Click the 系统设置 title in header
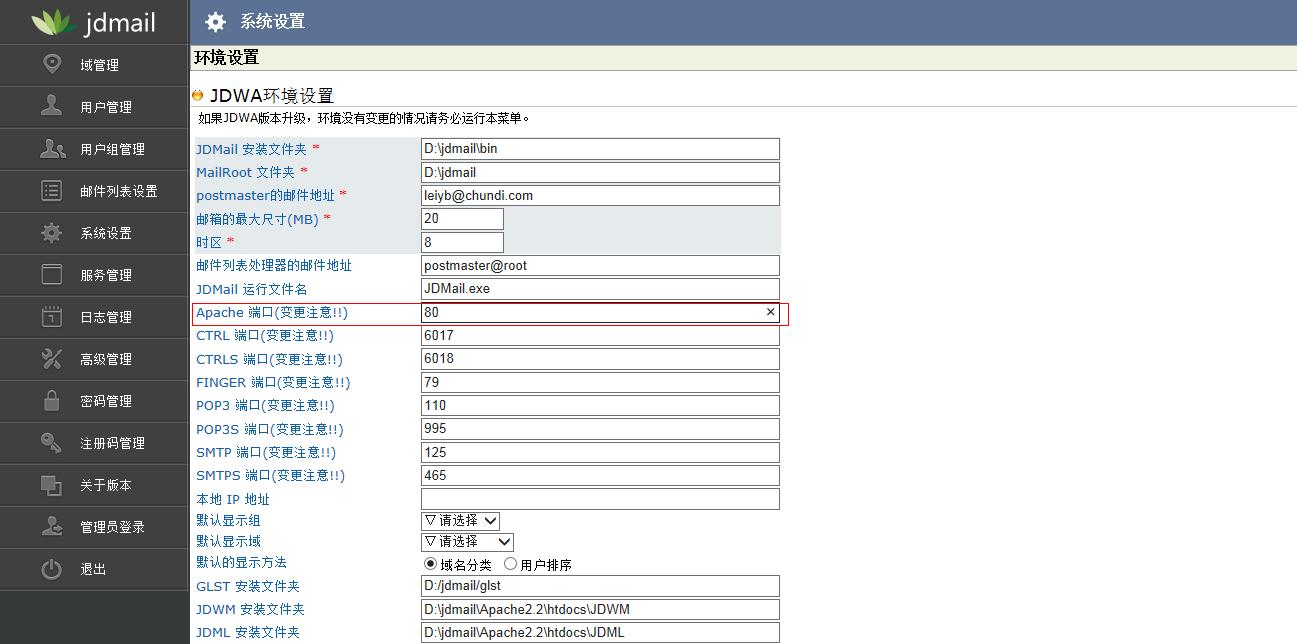The height and width of the screenshot is (644, 1297). (x=272, y=22)
